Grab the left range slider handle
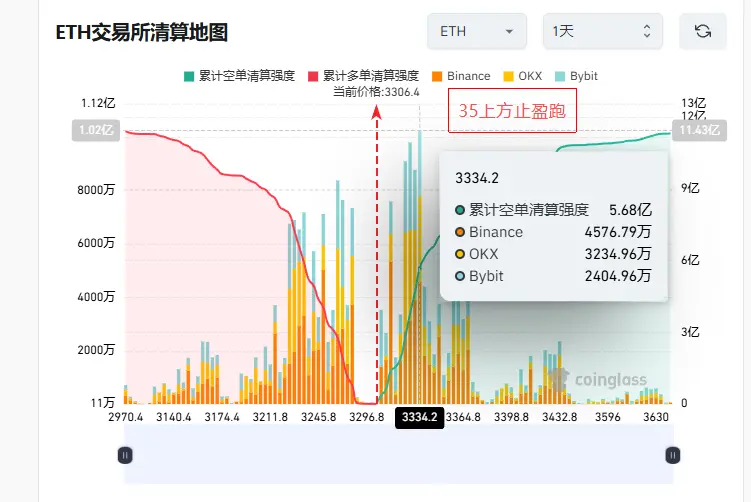This screenshot has height=502, width=751. coord(125,455)
